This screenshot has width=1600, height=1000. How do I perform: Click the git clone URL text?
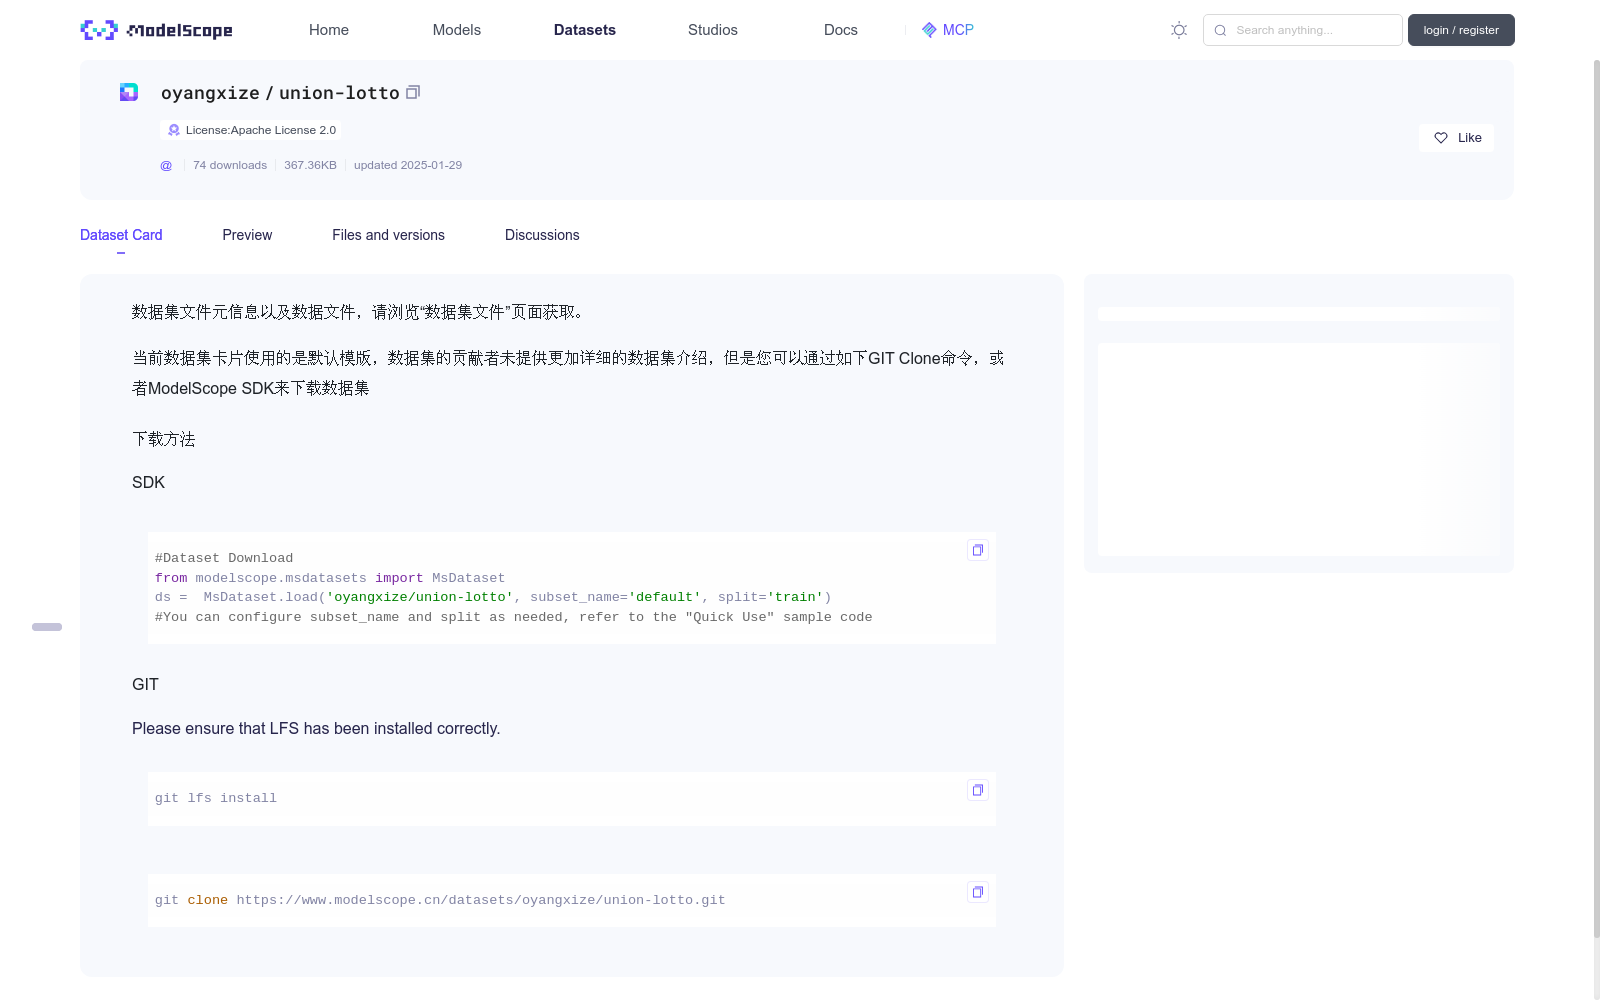coord(481,900)
